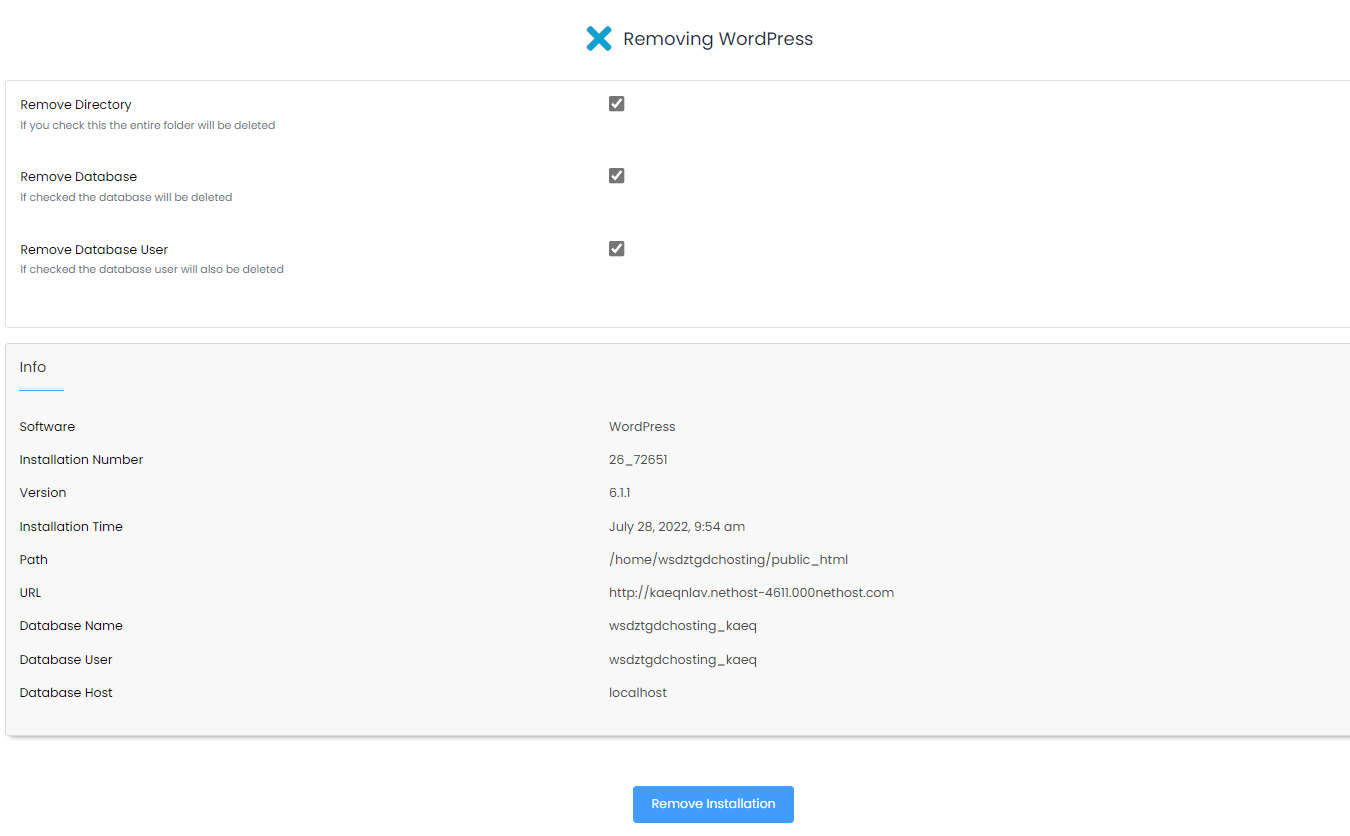Screen dimensions: 1350x836
Task: Click installation number 26_72651
Action: pos(638,460)
